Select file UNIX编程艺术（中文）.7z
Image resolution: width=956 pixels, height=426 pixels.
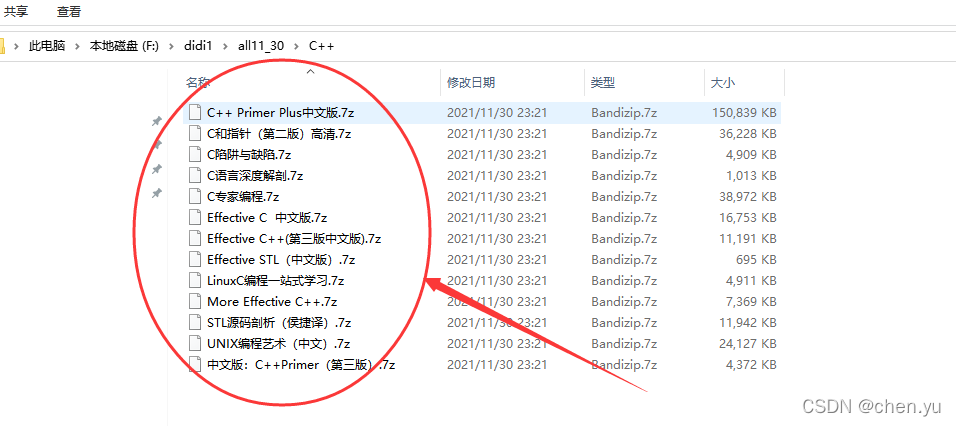tap(279, 344)
